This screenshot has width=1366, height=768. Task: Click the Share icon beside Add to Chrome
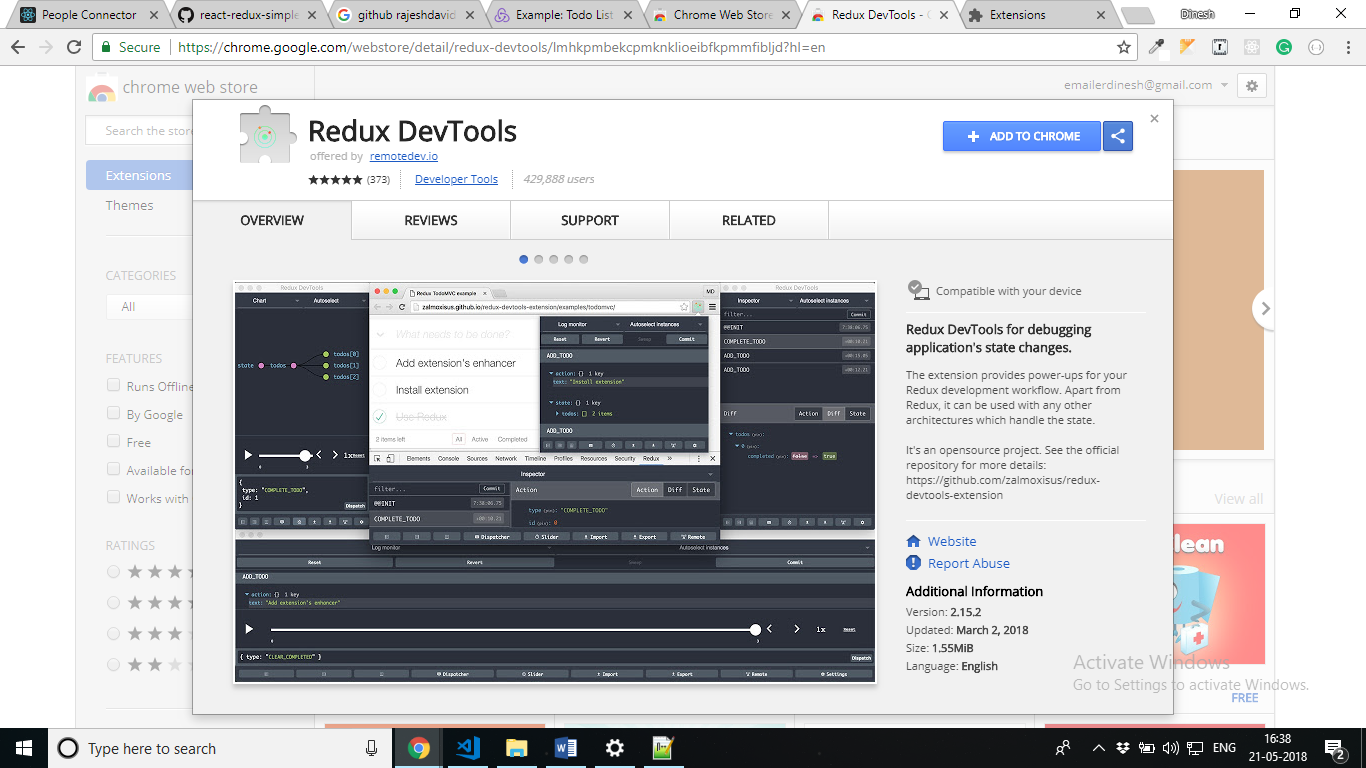[1117, 136]
